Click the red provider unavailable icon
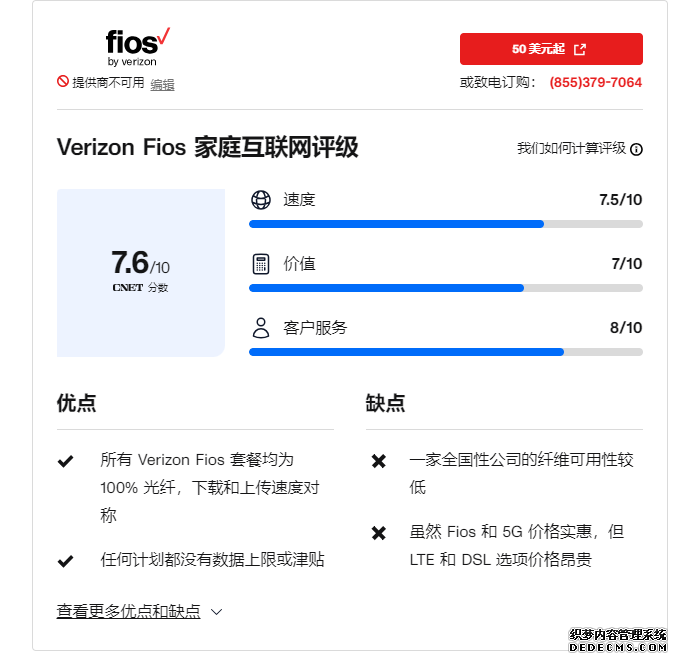The image size is (678, 662). (63, 81)
